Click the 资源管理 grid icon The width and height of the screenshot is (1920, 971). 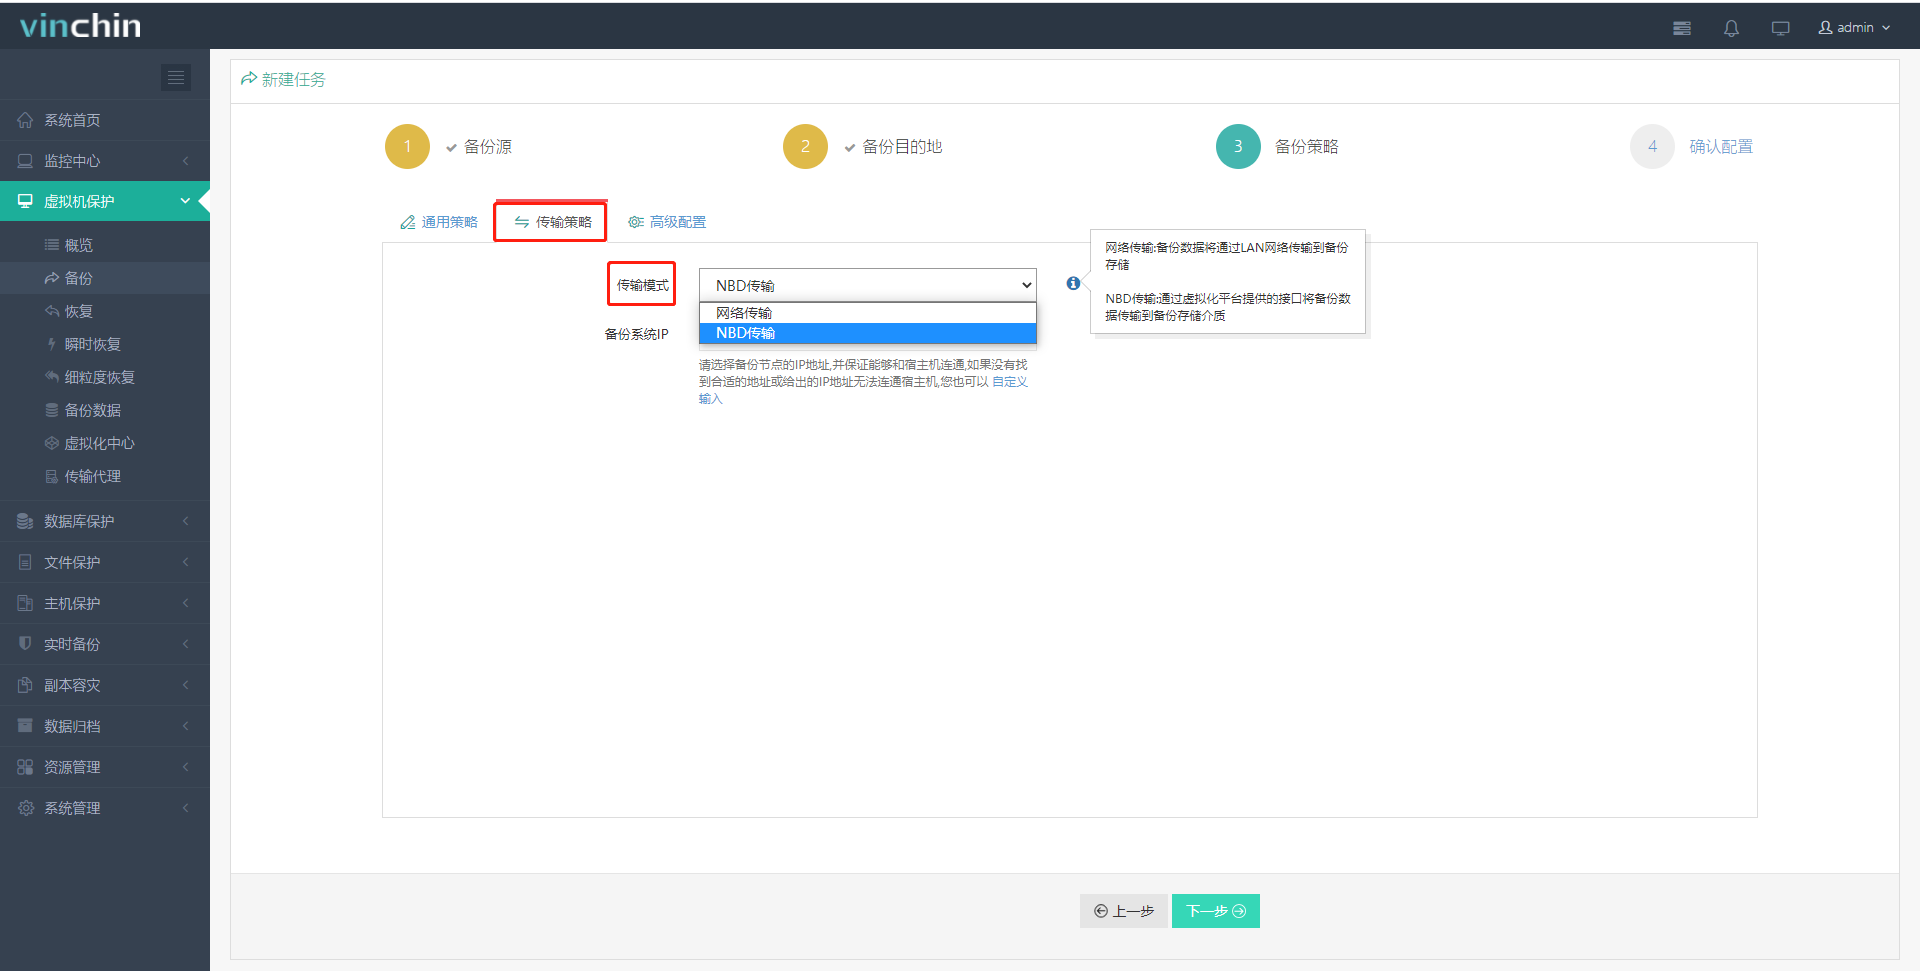tap(25, 767)
